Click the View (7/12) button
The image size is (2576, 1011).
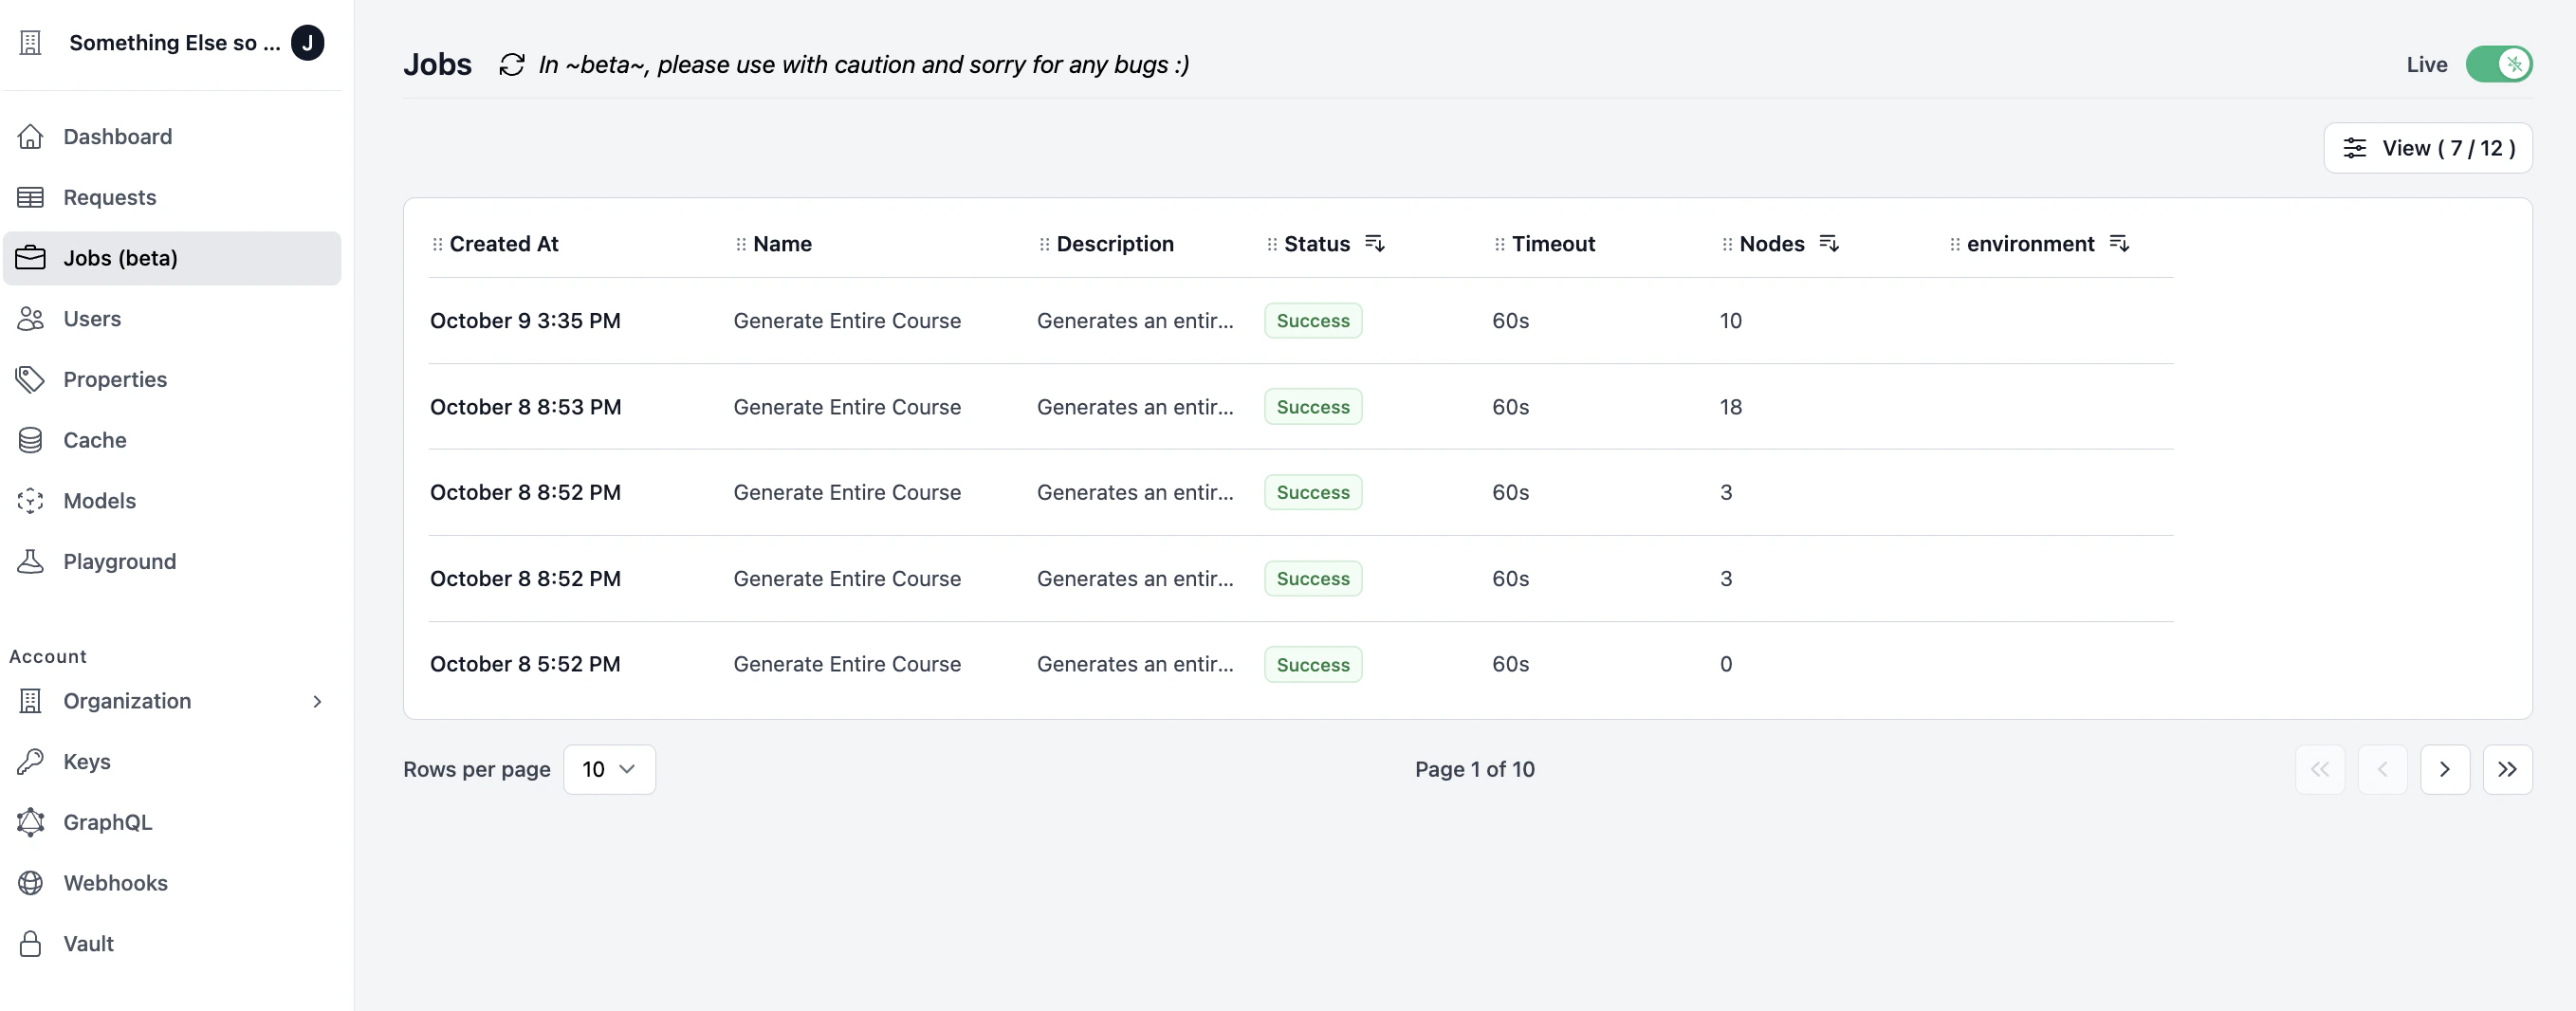2428,147
